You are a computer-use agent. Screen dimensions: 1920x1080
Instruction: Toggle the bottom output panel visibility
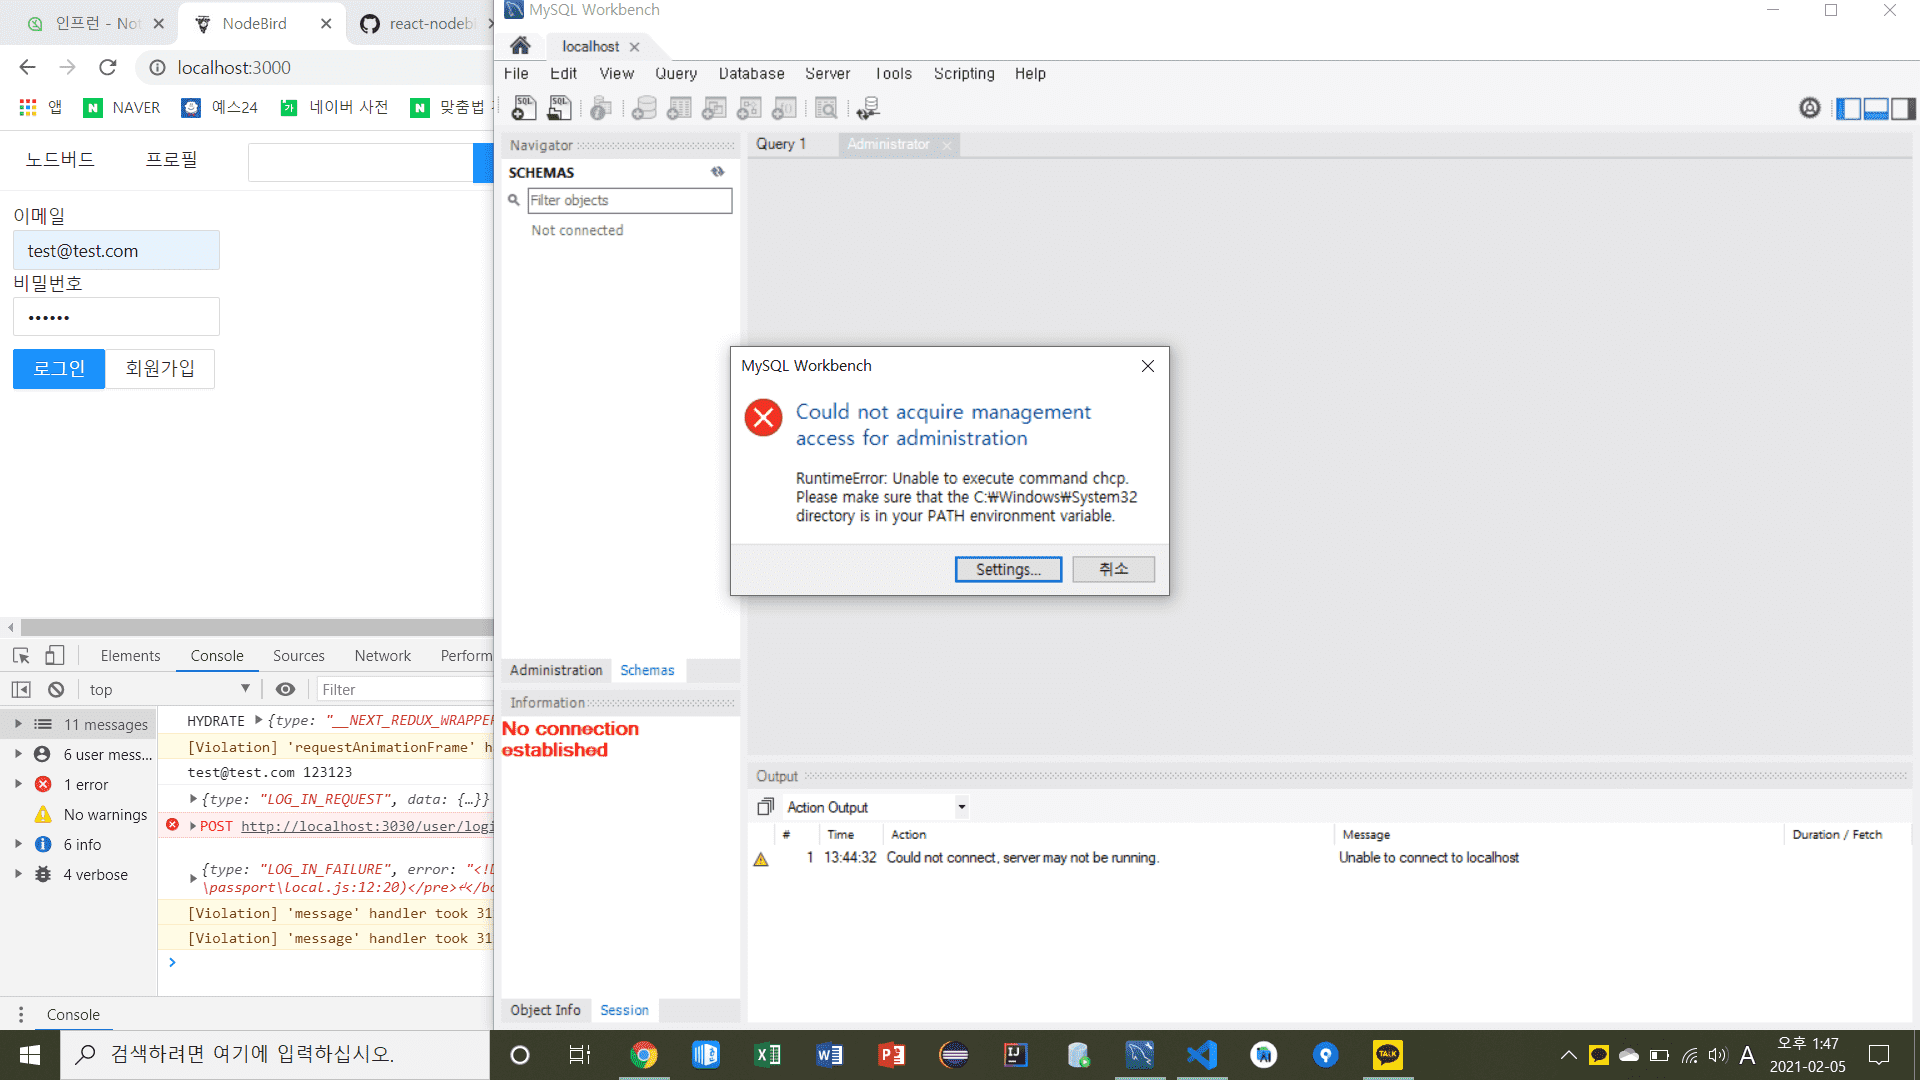point(1876,108)
